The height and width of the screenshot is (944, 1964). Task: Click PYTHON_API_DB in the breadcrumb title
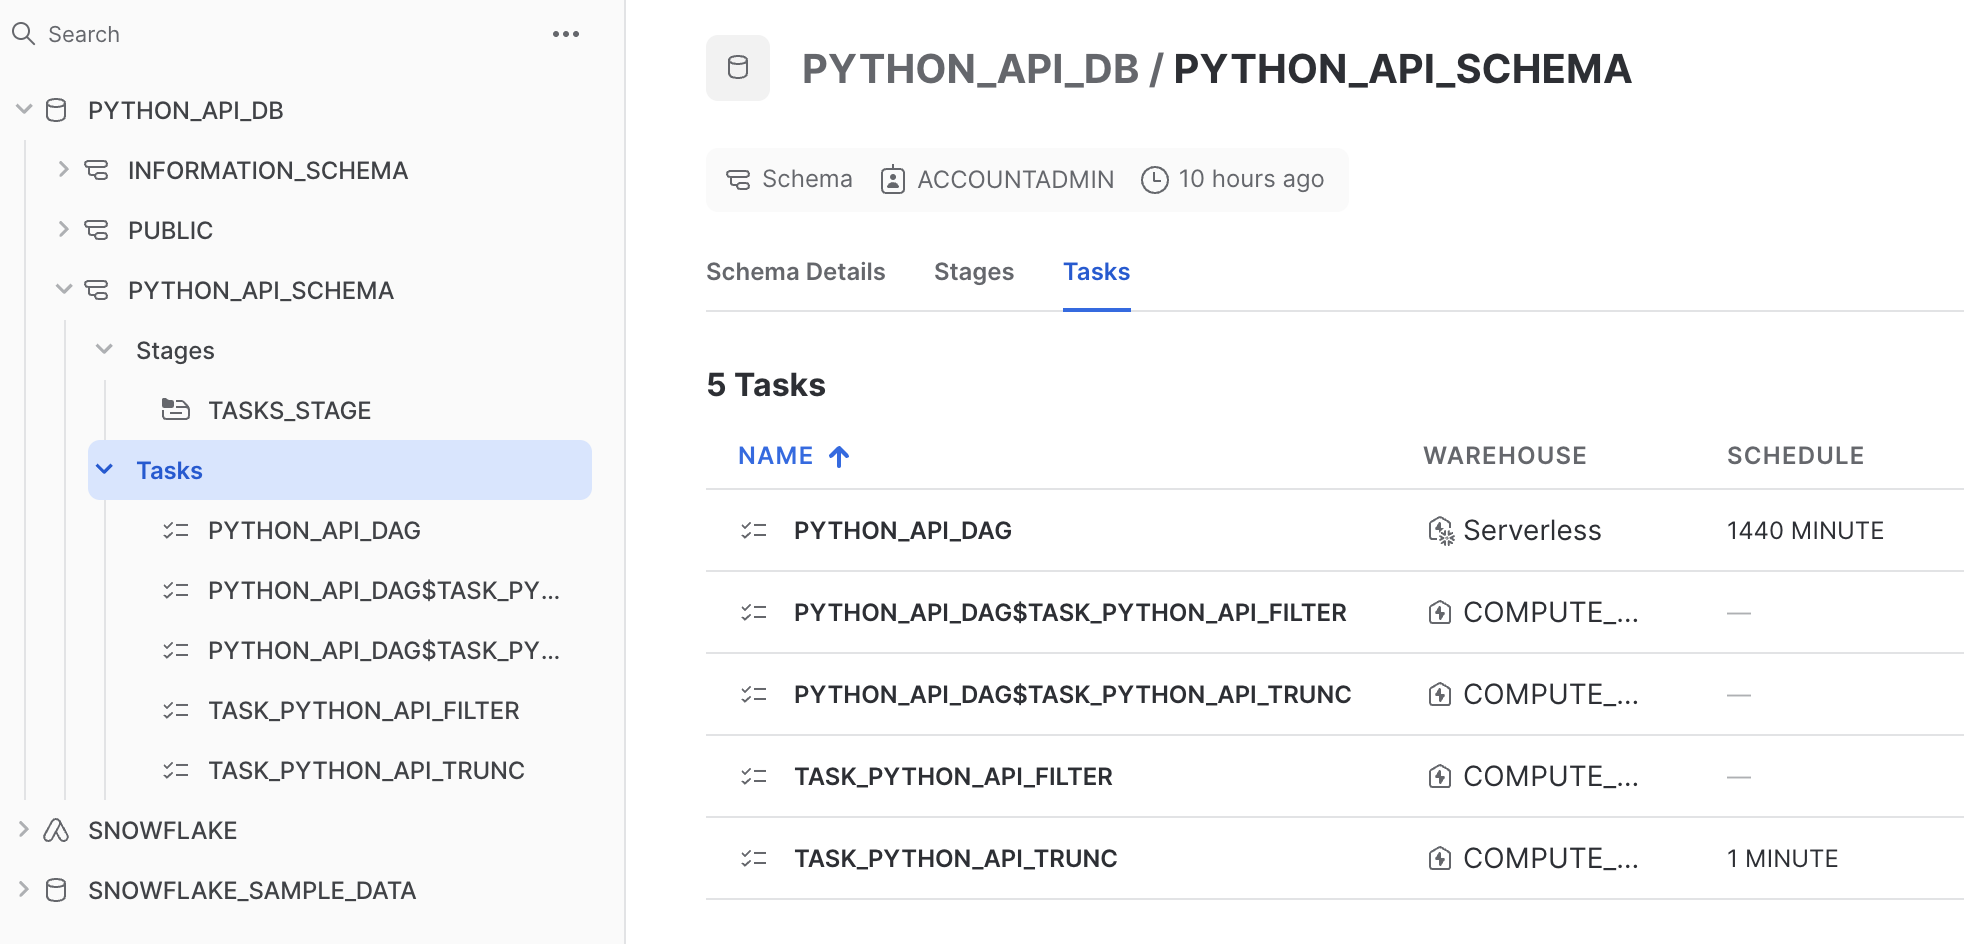click(x=969, y=69)
